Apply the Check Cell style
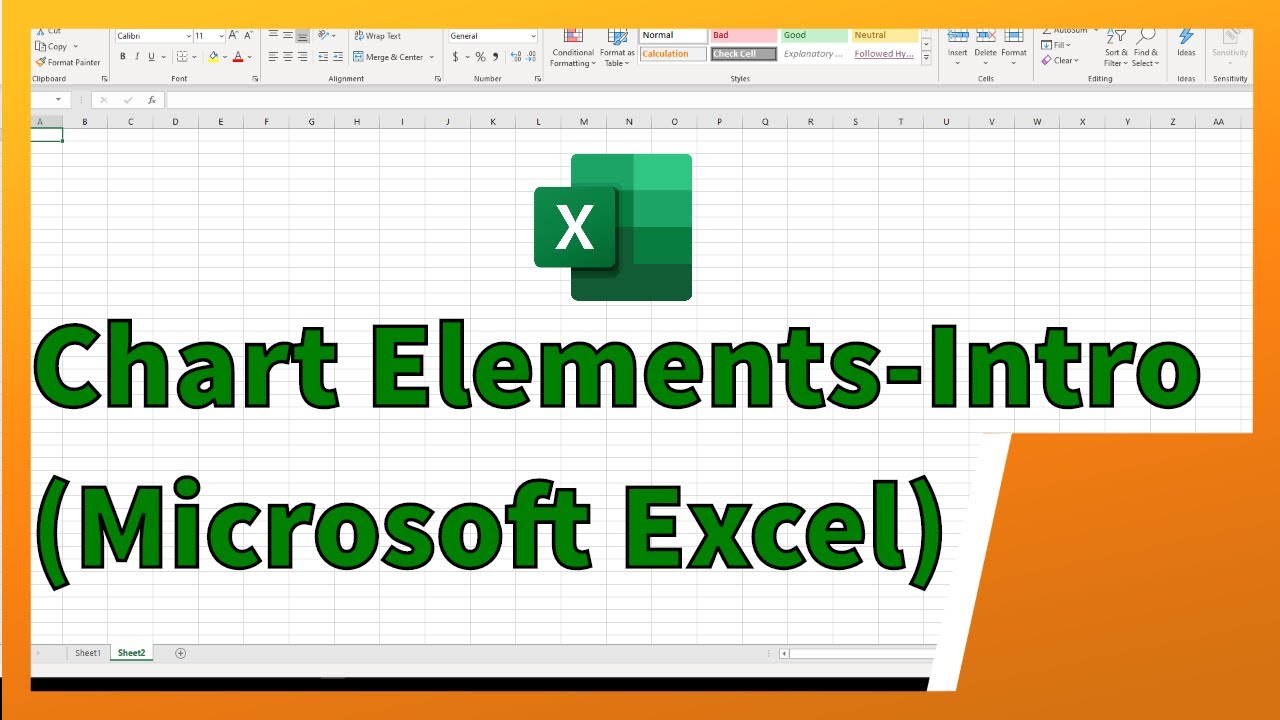The height and width of the screenshot is (720, 1280). [x=743, y=54]
